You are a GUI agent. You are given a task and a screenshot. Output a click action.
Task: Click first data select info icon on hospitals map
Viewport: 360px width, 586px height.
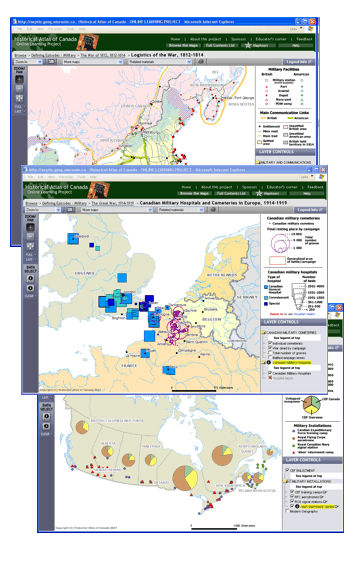[x=31, y=278]
